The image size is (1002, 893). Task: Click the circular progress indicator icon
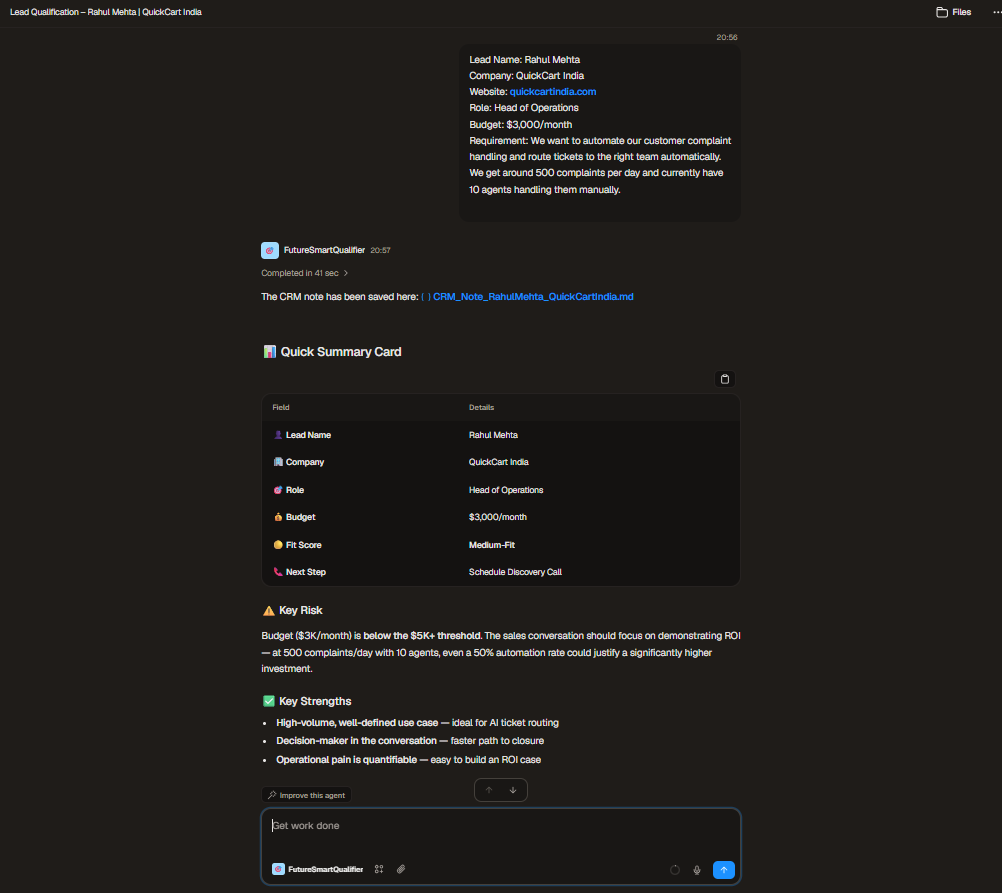pos(675,870)
